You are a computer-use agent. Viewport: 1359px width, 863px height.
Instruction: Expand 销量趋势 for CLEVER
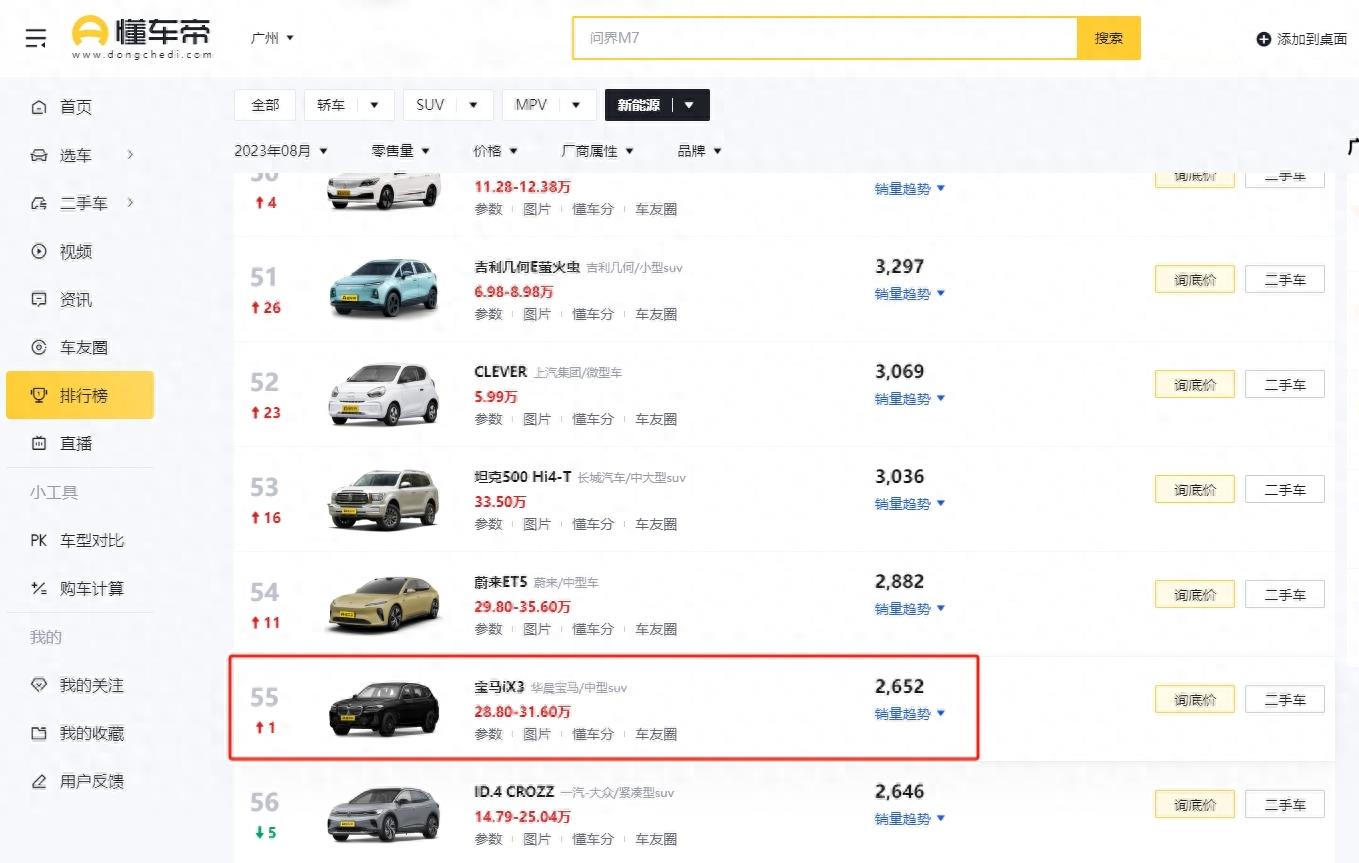(910, 399)
